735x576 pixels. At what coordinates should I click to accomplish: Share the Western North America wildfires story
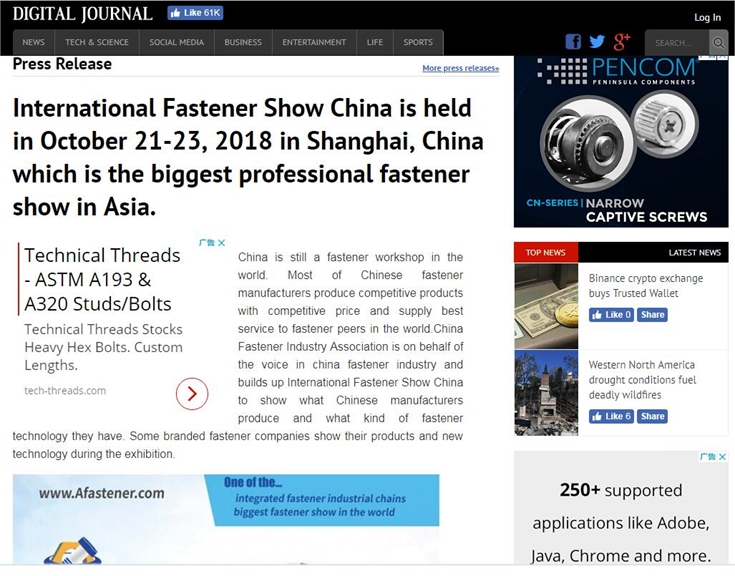click(652, 416)
